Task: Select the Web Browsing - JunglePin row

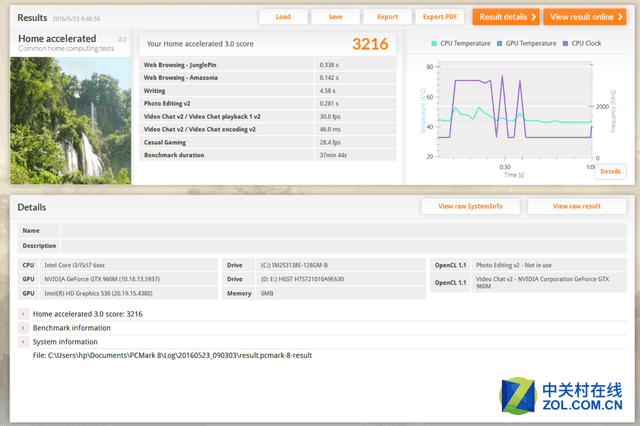Action: tap(268, 65)
